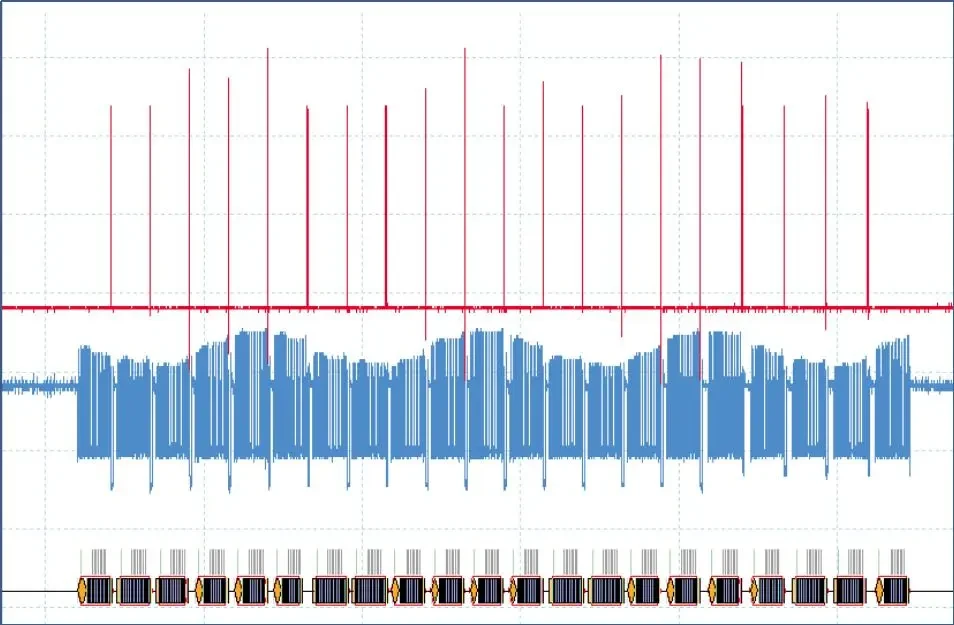The image size is (954, 625).
Task: Select the first red pulse spike
Action: (111, 207)
